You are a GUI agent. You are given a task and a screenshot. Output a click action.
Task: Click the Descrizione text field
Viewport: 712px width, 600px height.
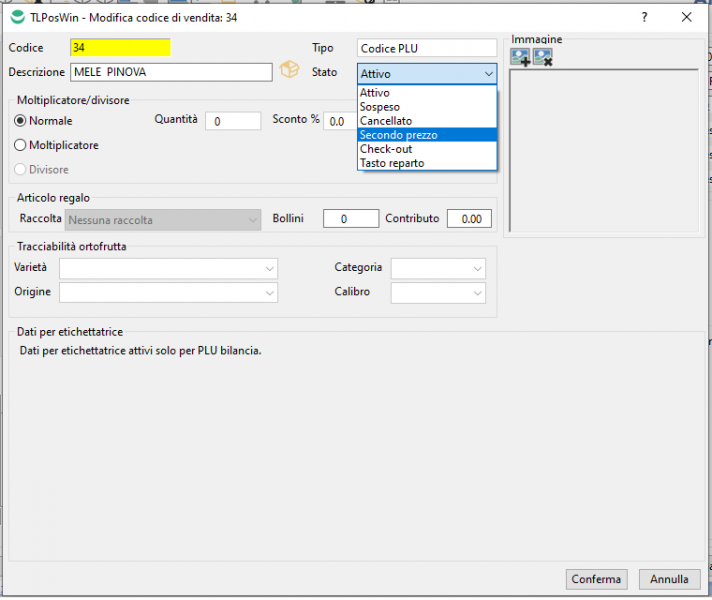170,72
